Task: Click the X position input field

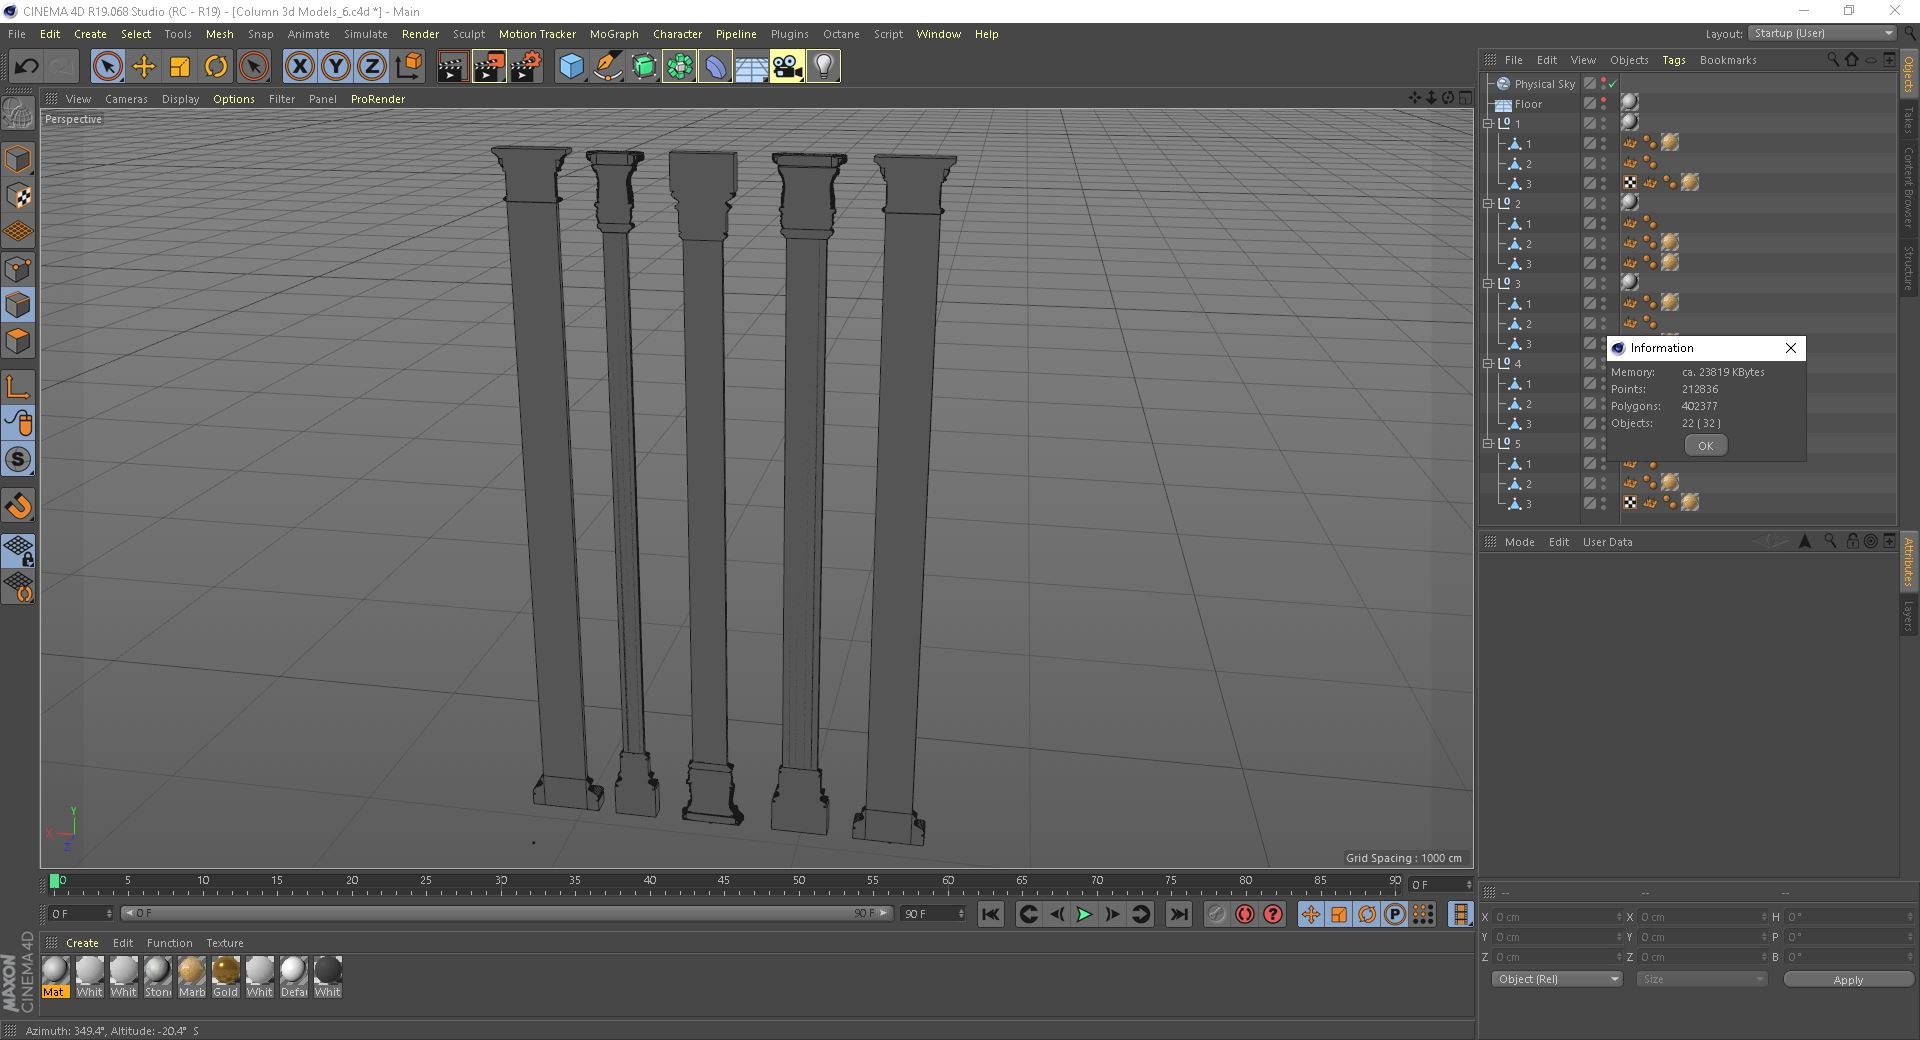Action: [1555, 917]
